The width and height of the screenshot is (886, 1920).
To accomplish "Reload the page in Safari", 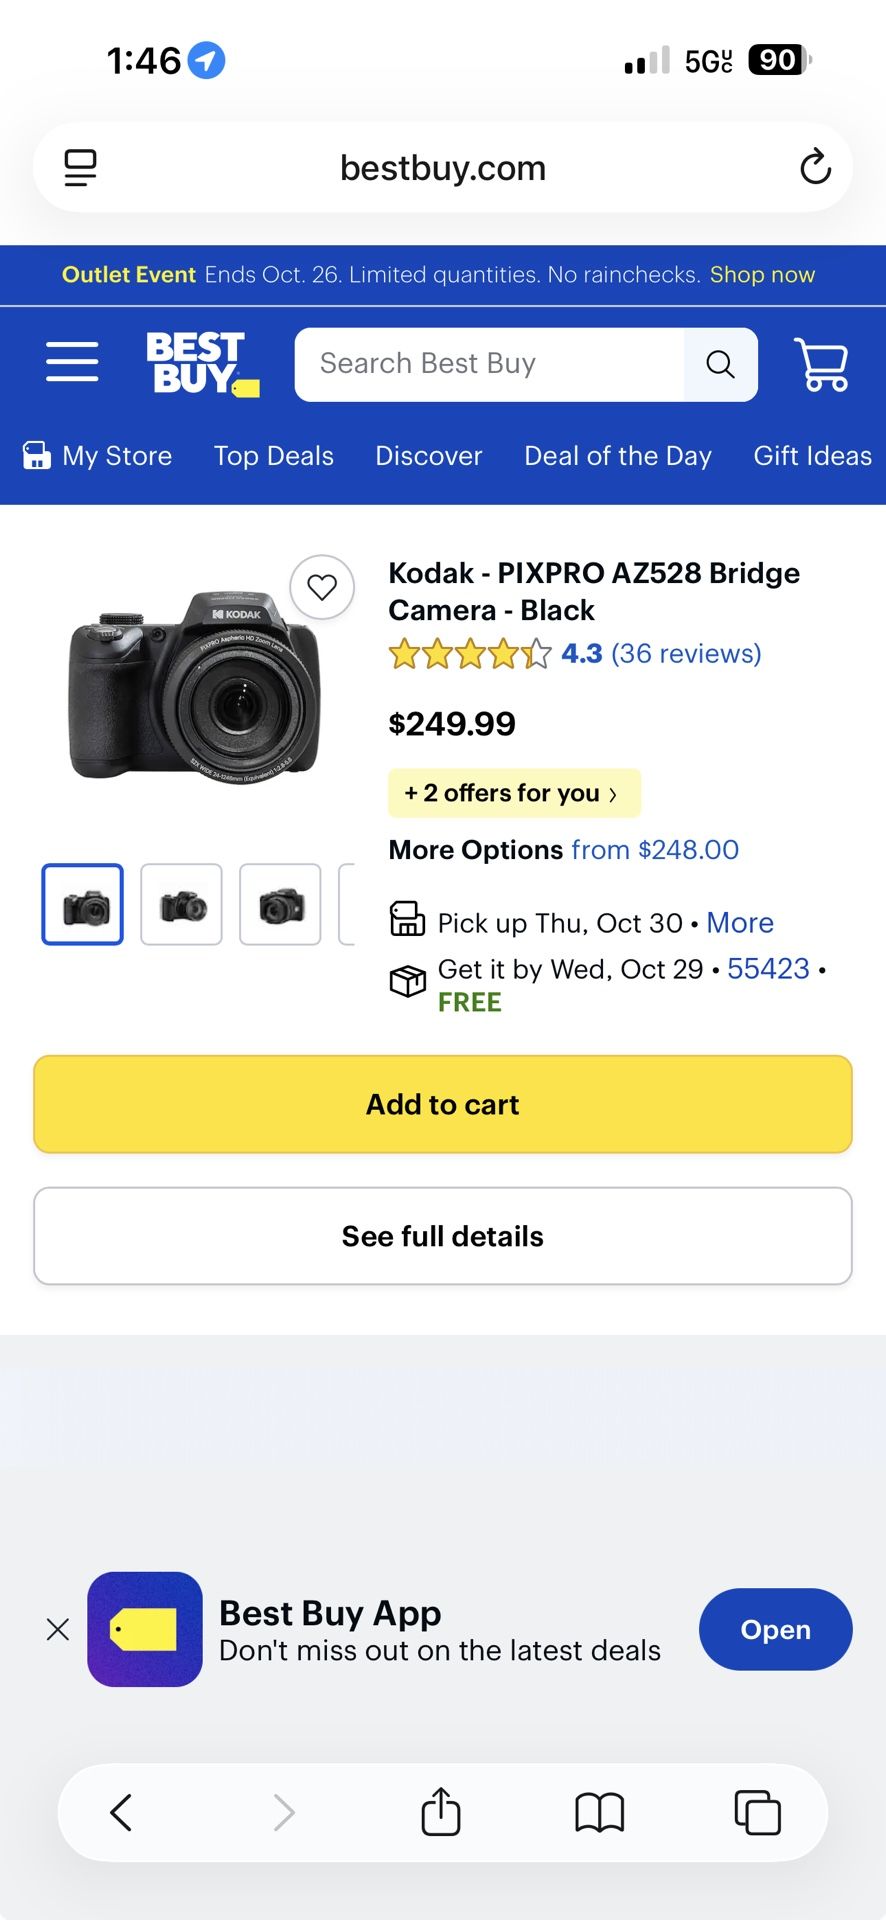I will (815, 167).
